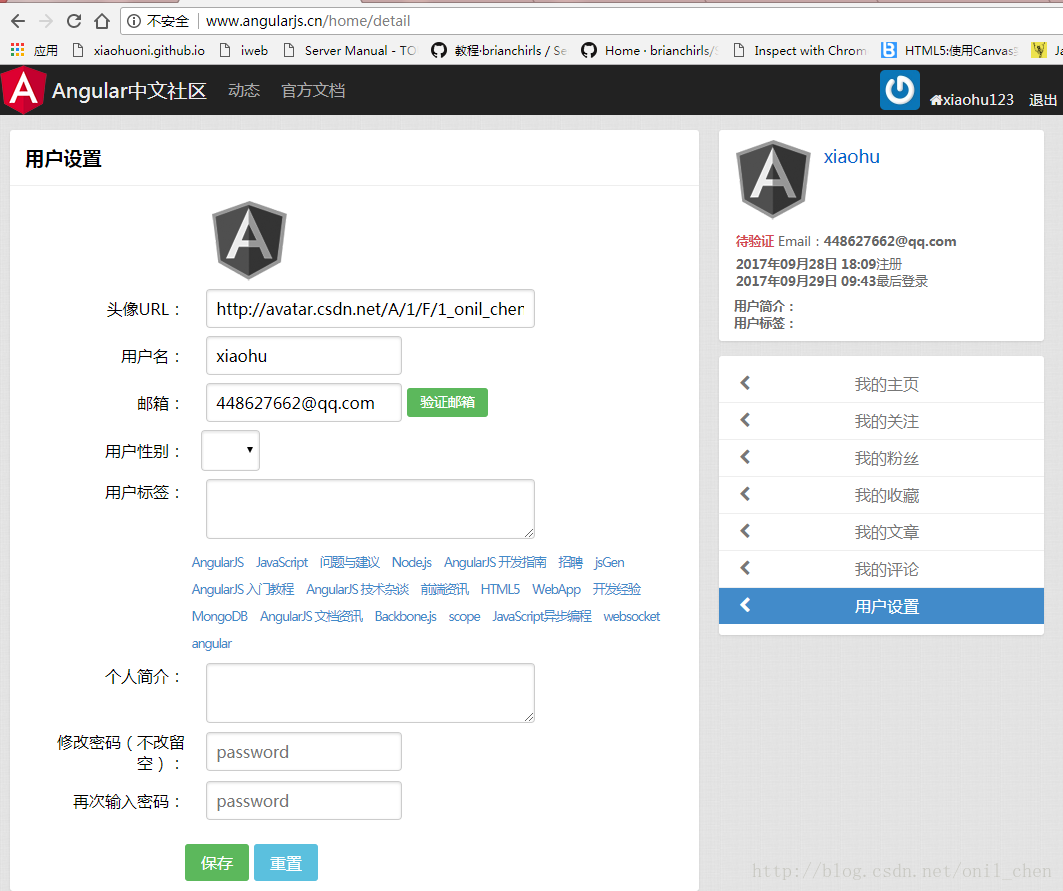Add the scope tag

464,616
